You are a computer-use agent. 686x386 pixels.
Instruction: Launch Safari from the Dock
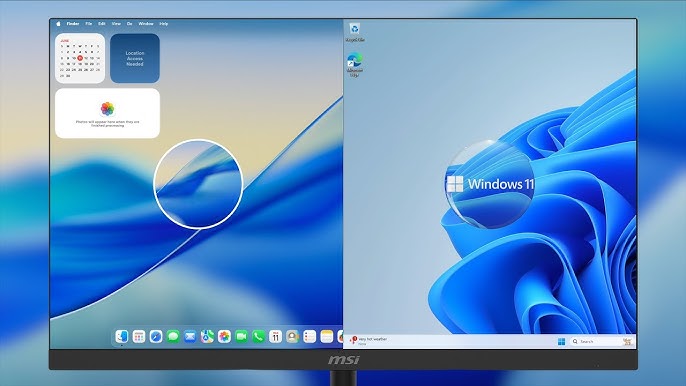(156, 336)
